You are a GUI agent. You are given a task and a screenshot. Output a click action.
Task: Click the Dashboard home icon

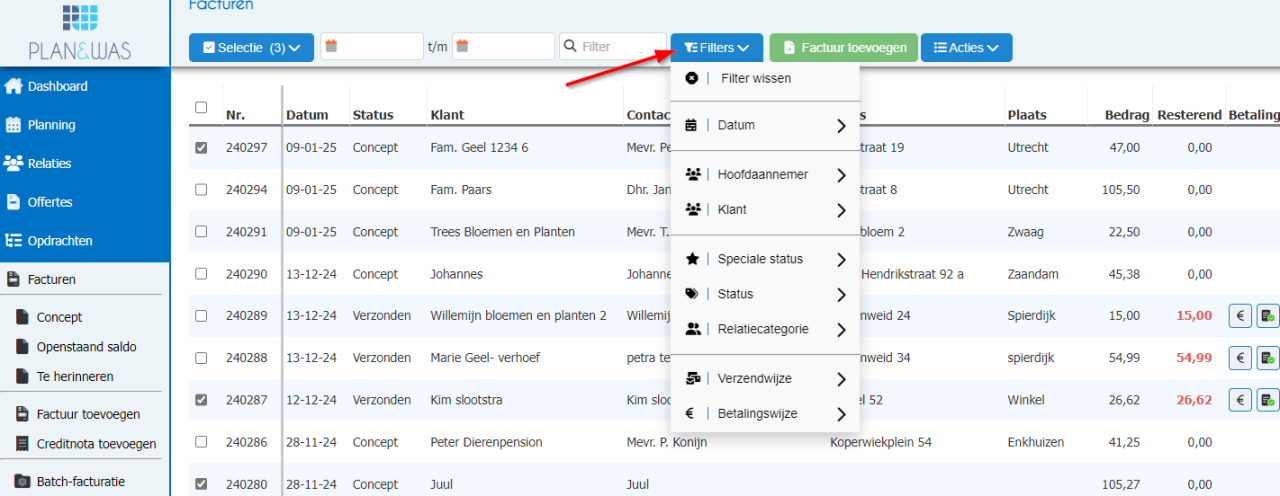tap(13, 86)
